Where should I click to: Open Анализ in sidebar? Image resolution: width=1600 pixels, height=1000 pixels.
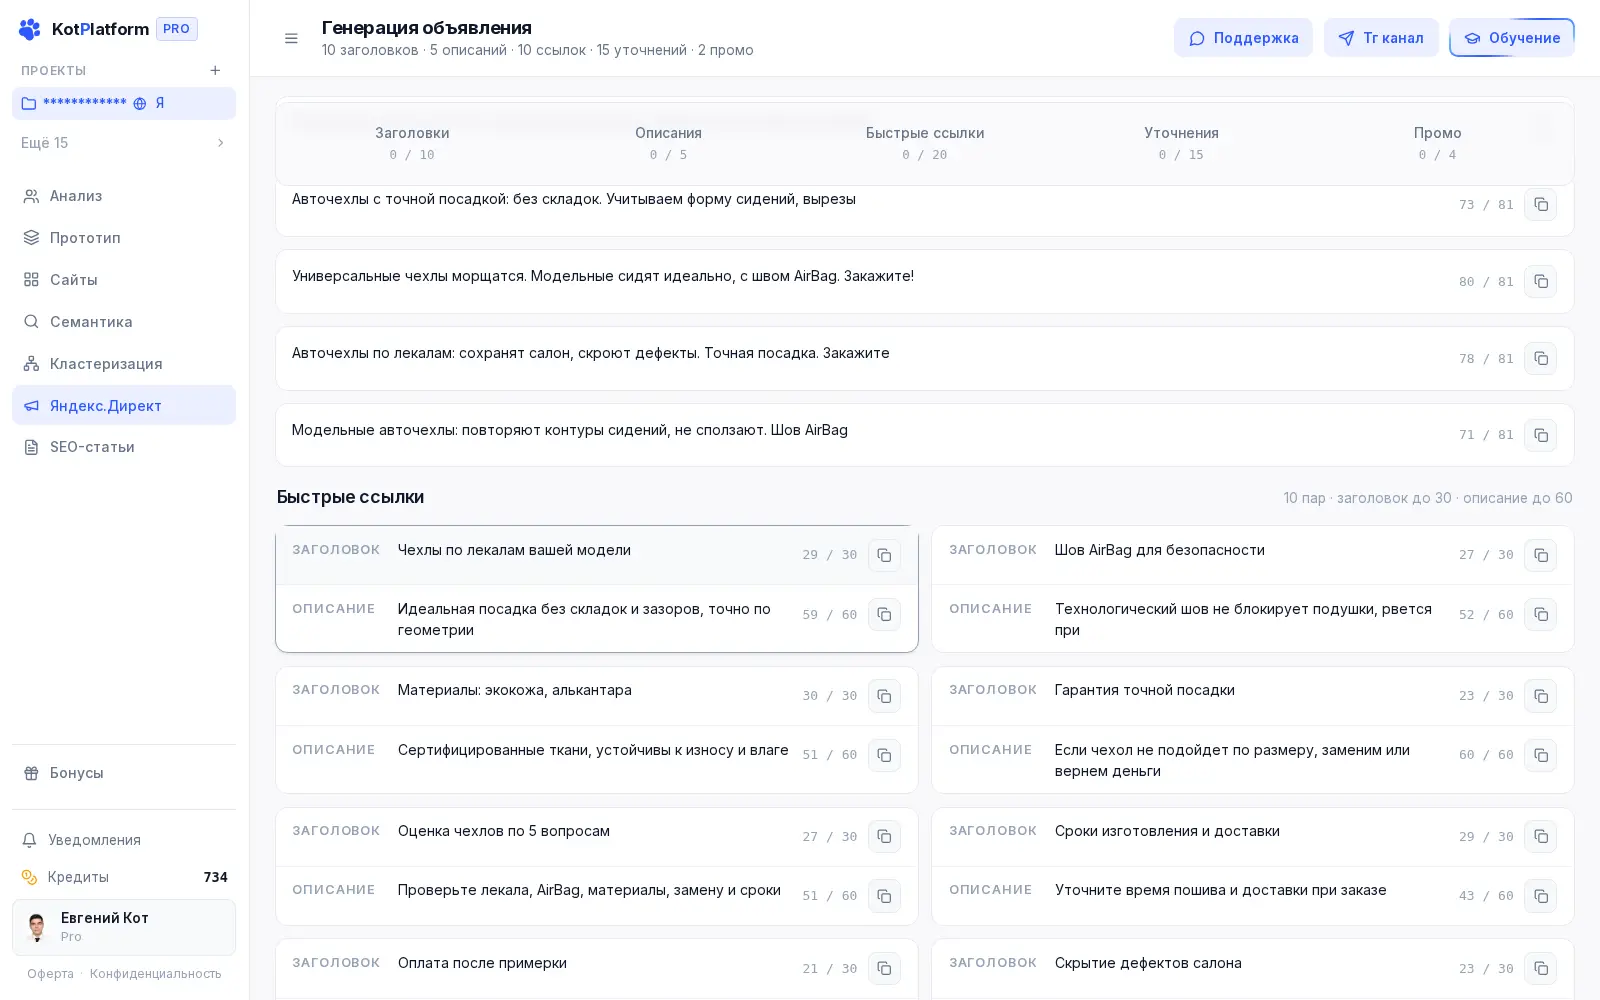124,196
